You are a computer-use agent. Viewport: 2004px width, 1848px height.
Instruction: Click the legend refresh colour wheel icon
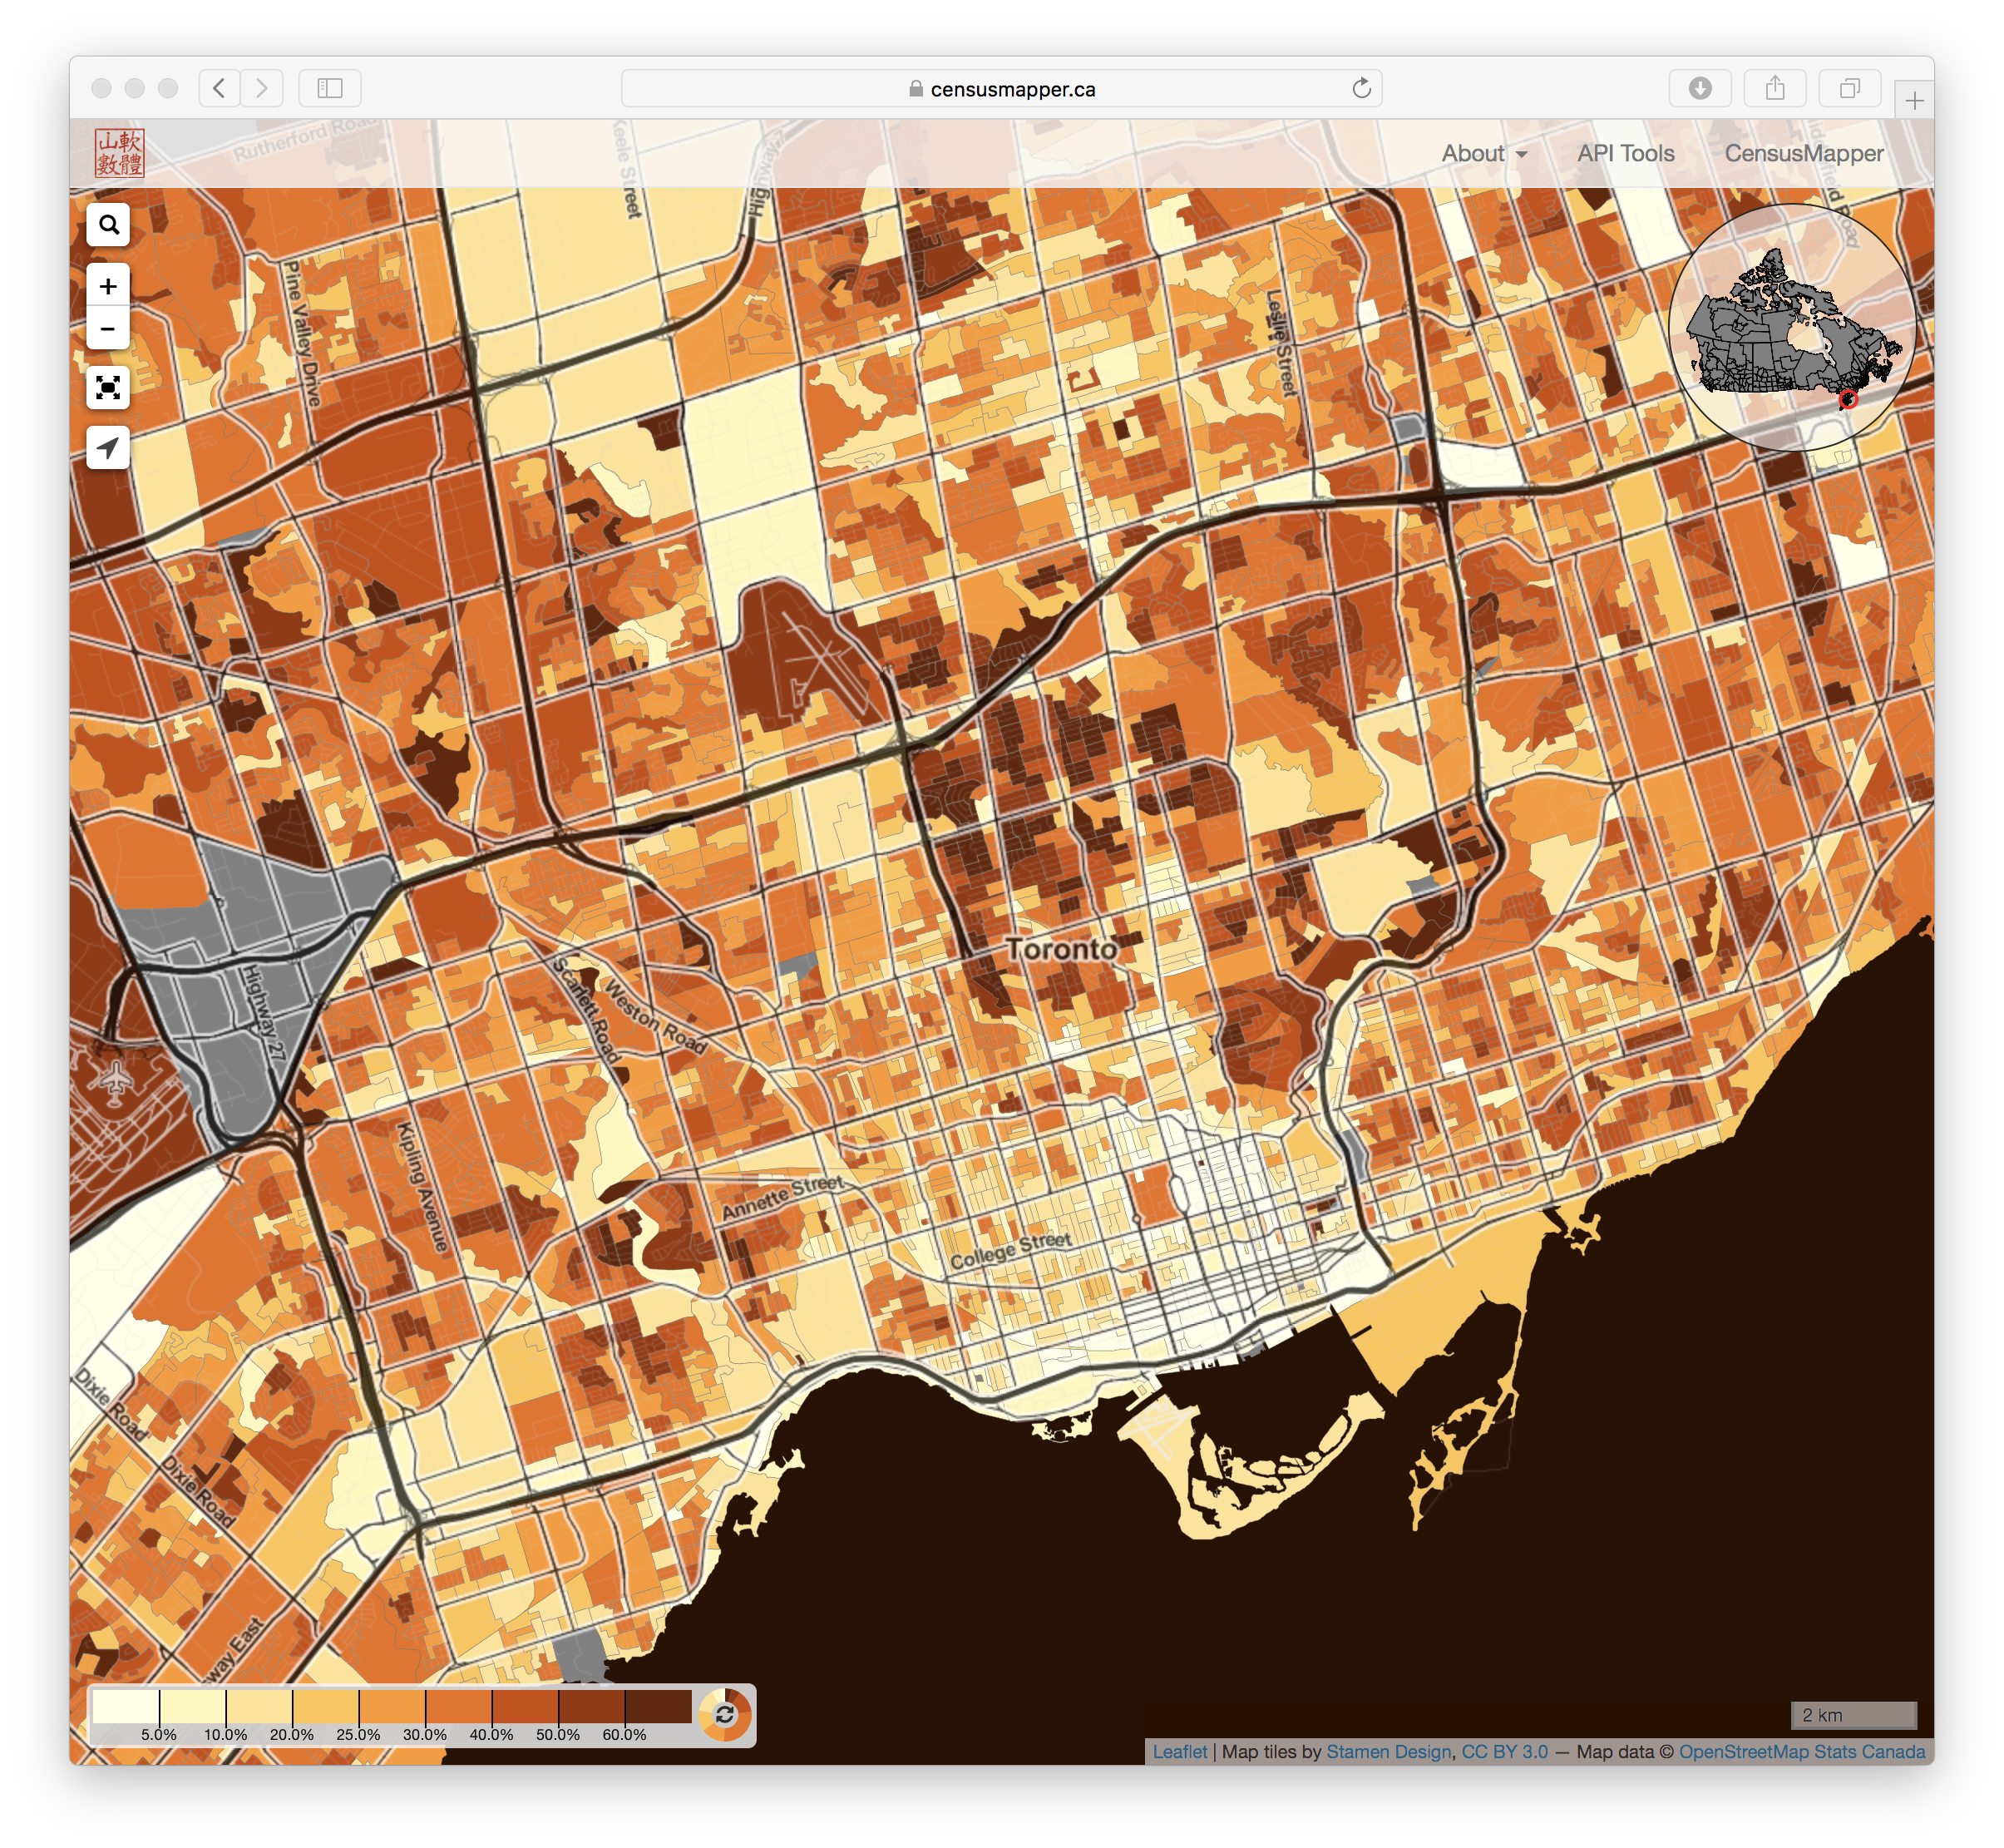click(x=725, y=1715)
